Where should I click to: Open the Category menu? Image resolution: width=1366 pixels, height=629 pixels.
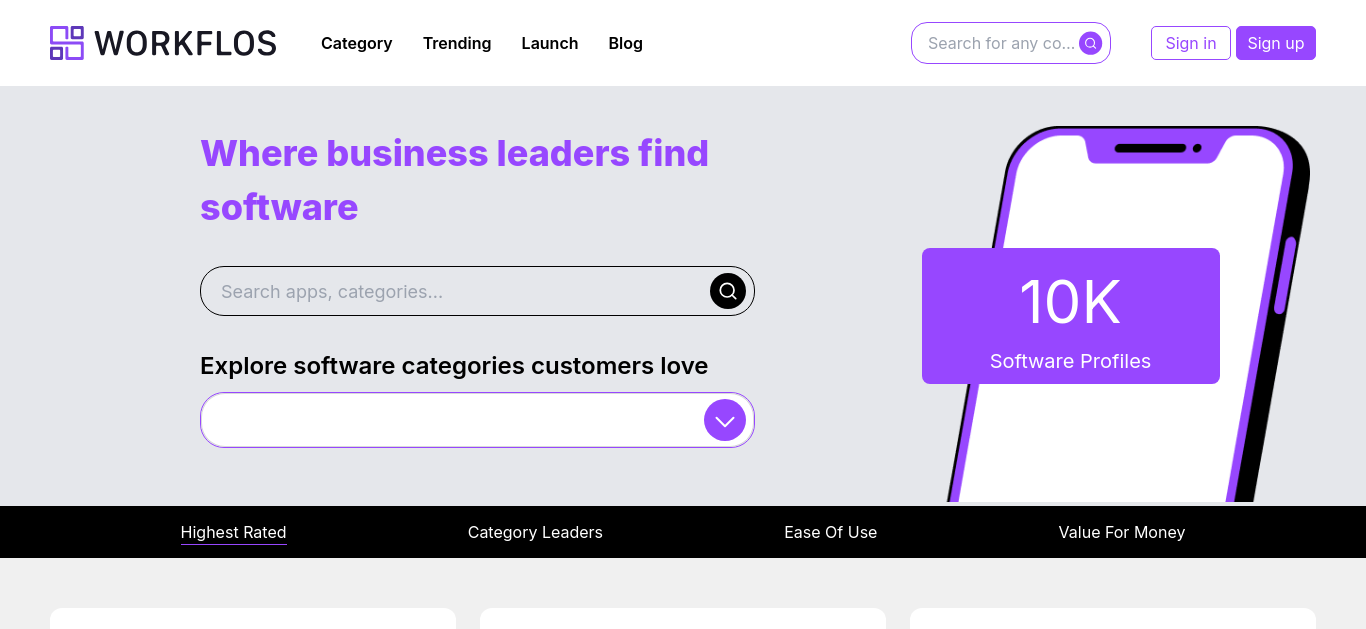[357, 43]
